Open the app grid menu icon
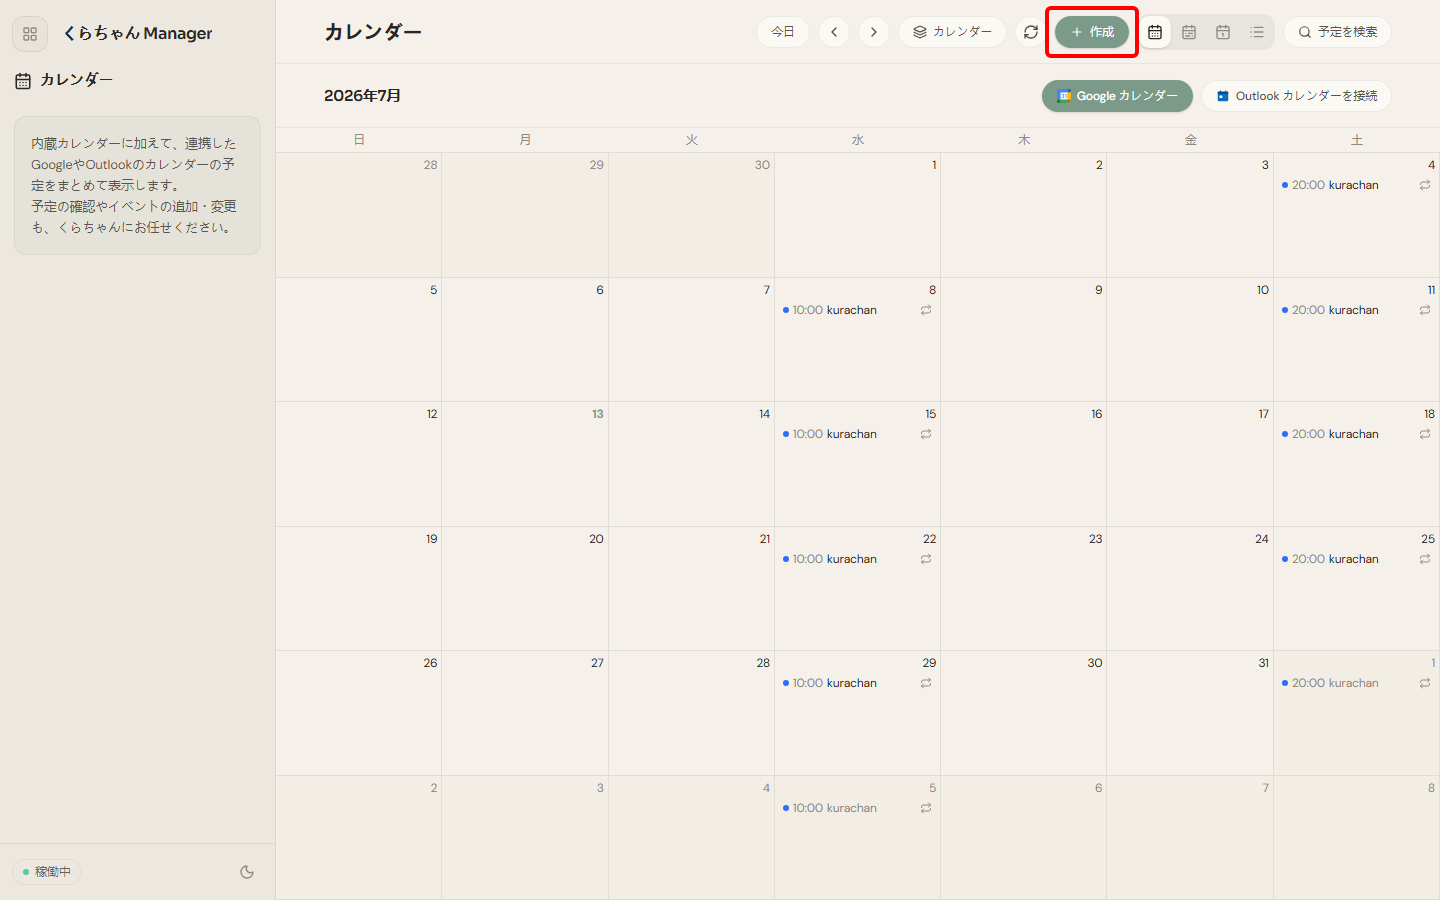 [x=30, y=34]
